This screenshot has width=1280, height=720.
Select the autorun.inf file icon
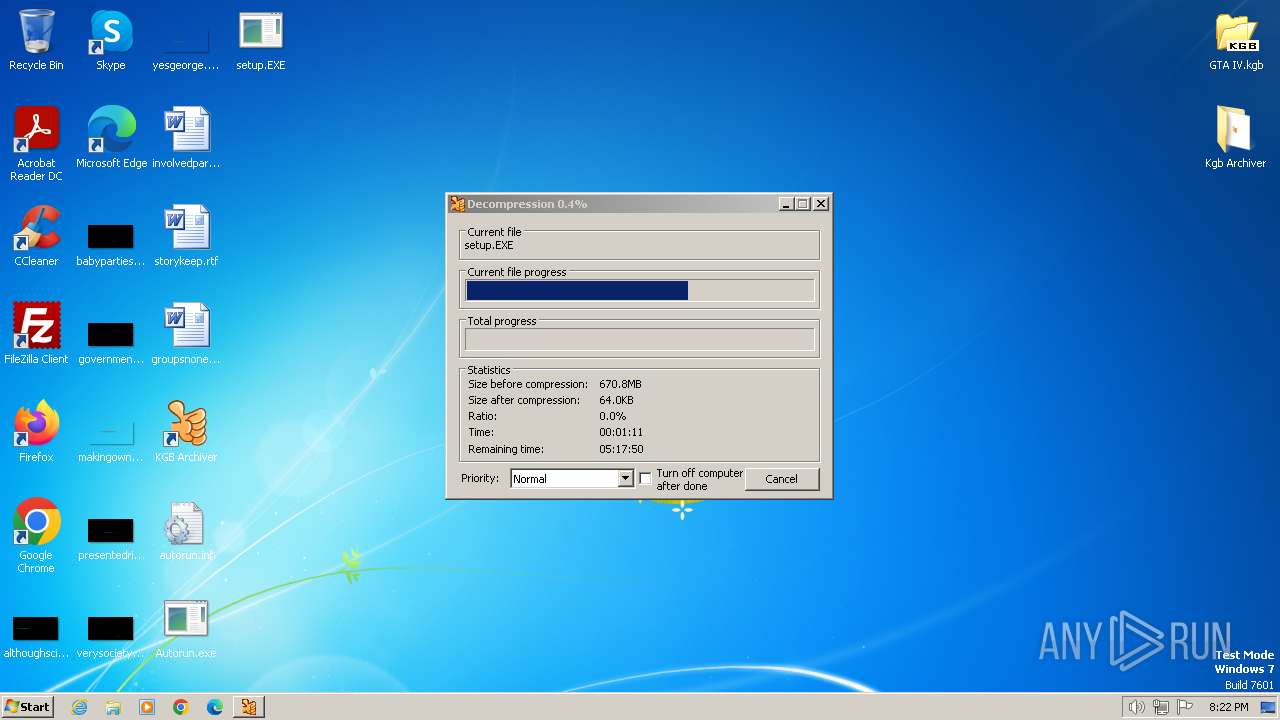point(186,530)
